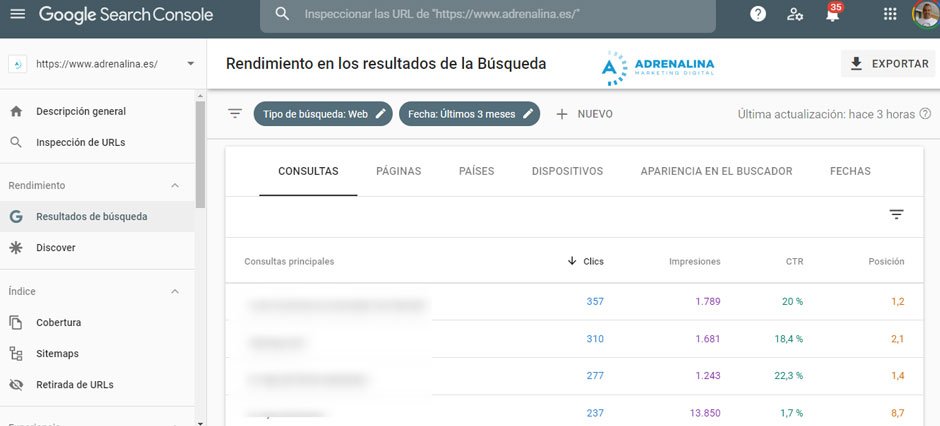Open notifications bell with 35 badge

click(833, 13)
